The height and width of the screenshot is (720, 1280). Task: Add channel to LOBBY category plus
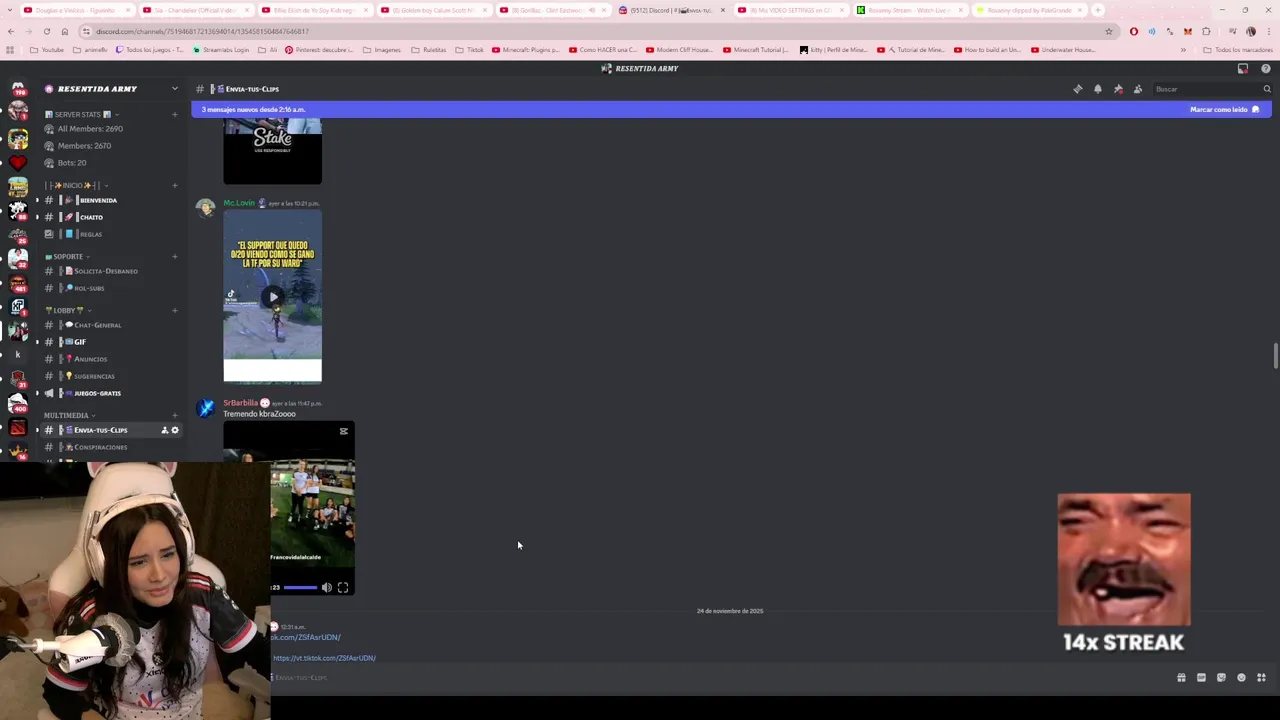174,310
